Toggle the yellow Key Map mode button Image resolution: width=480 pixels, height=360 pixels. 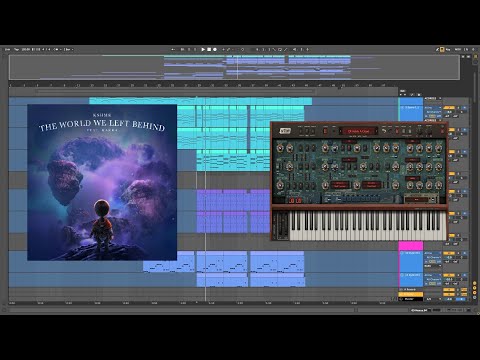pos(442,49)
